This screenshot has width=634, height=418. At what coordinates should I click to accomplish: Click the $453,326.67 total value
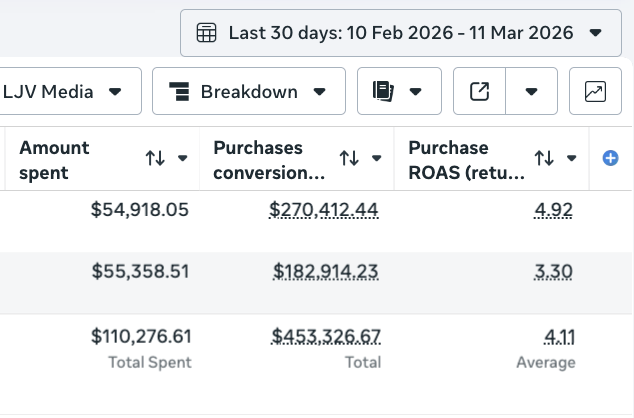(x=326, y=336)
